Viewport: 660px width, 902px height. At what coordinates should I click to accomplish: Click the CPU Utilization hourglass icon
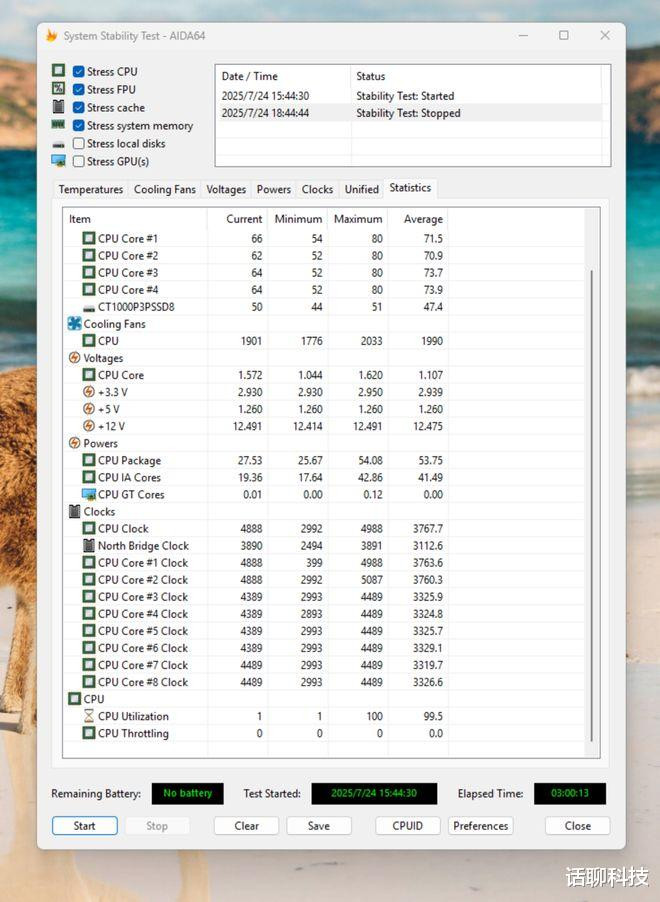[89, 716]
